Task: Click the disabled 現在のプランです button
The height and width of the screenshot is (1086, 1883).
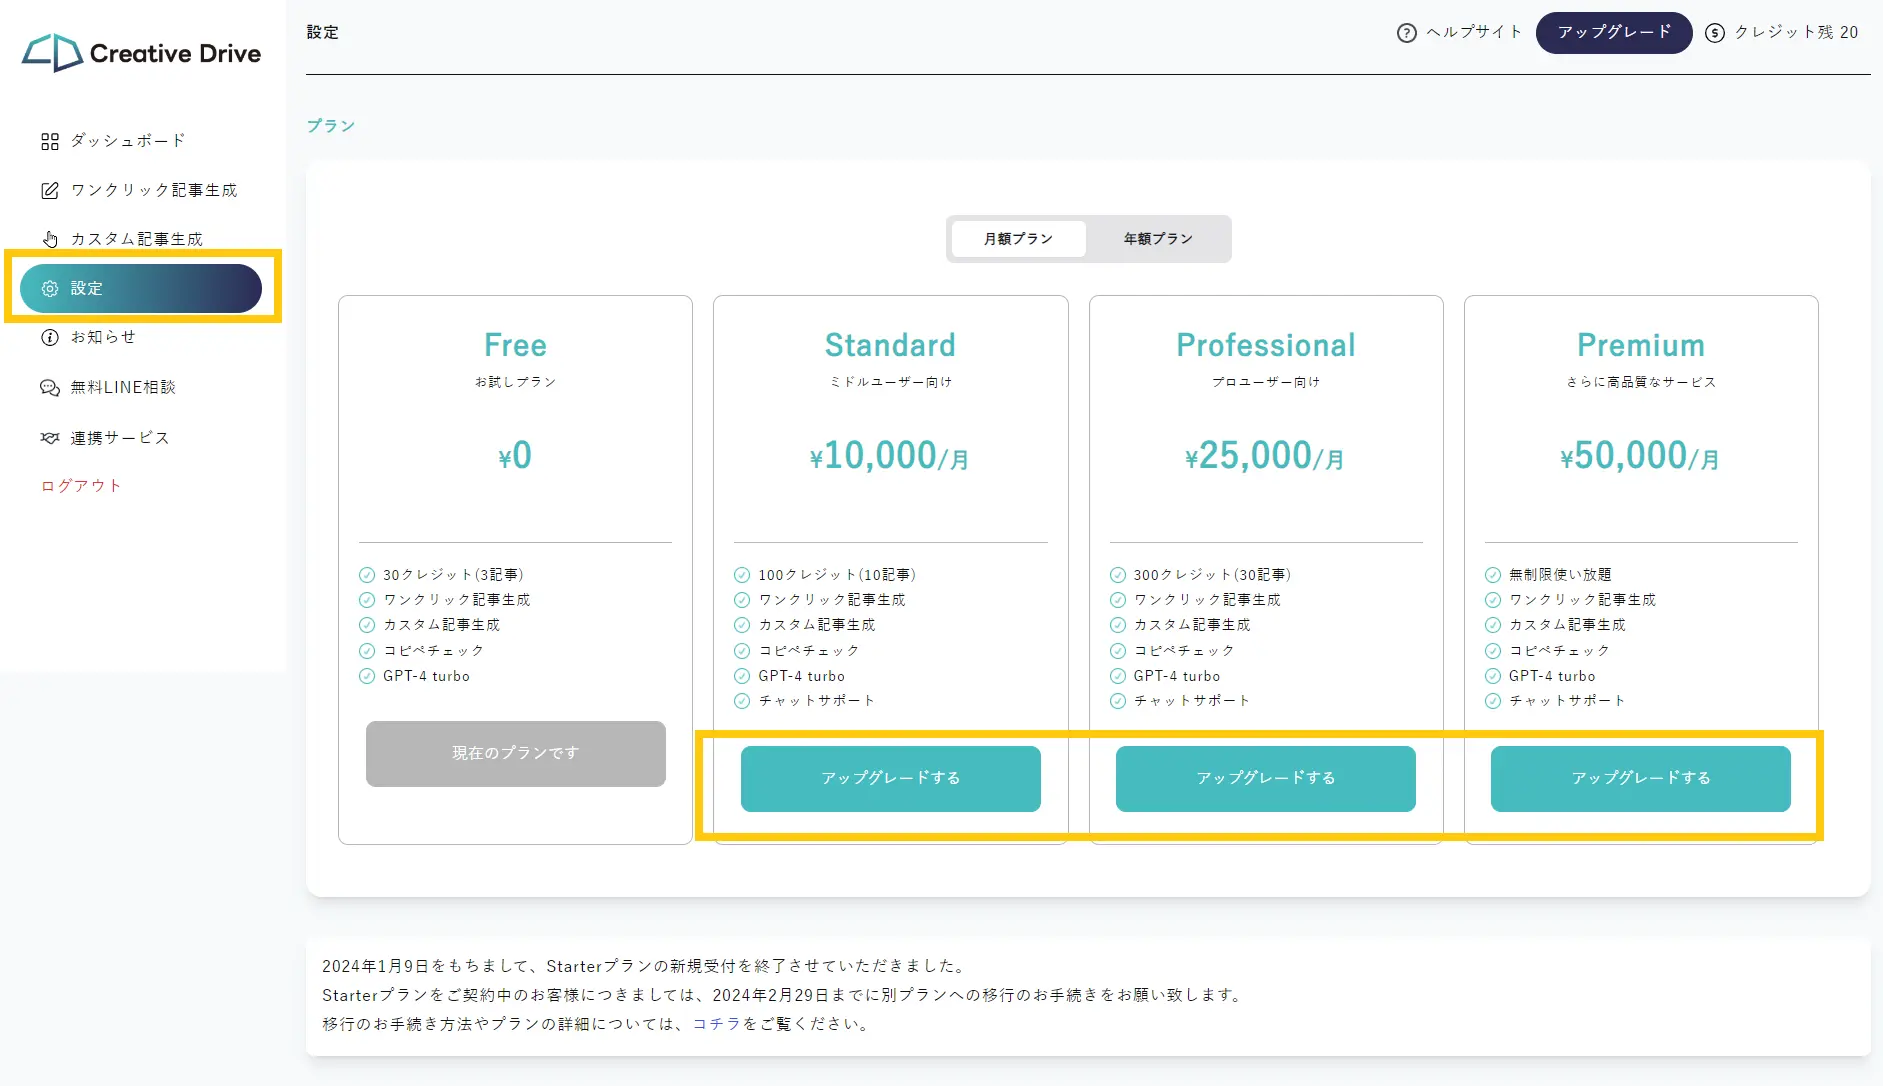Action: [x=515, y=753]
